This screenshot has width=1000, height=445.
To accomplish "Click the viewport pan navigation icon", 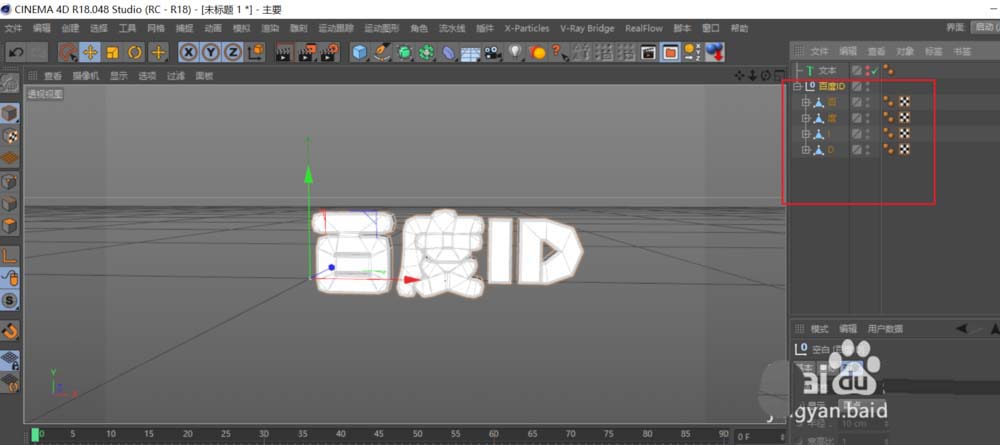I will point(739,75).
